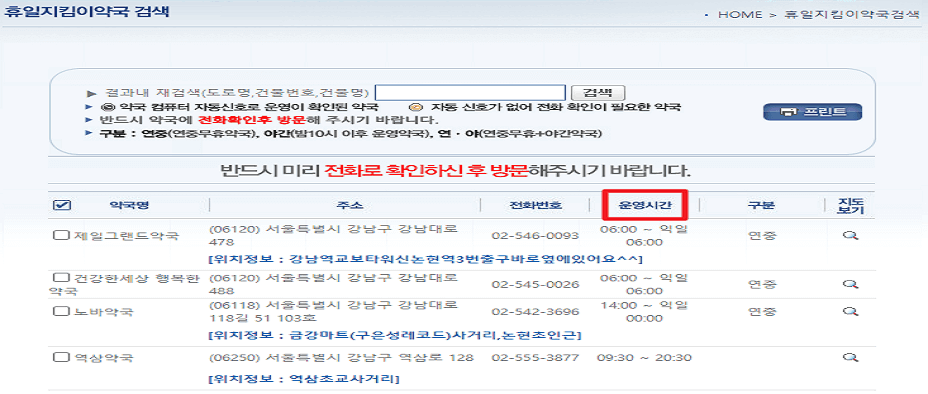Screen dimensions: 928x394
Task: Check the 역삼약국 checkbox
Action: pos(62,357)
